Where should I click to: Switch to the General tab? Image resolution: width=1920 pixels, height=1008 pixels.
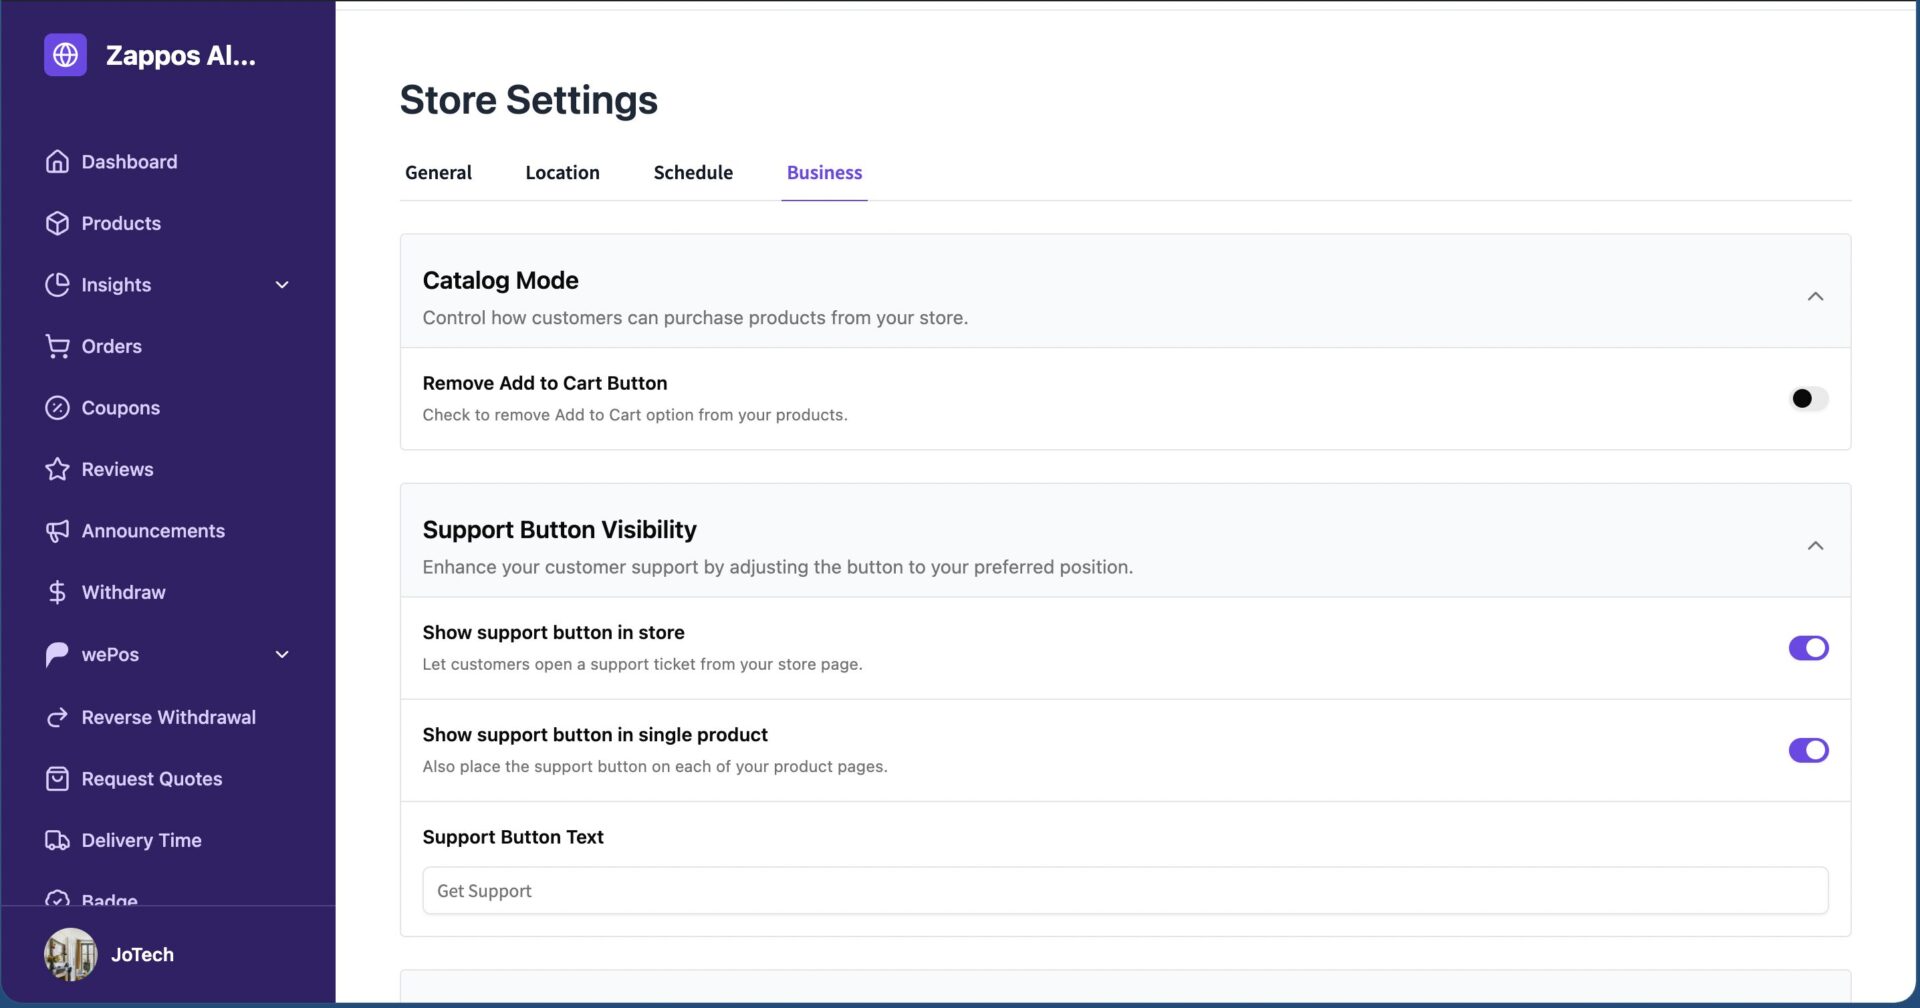click(438, 172)
